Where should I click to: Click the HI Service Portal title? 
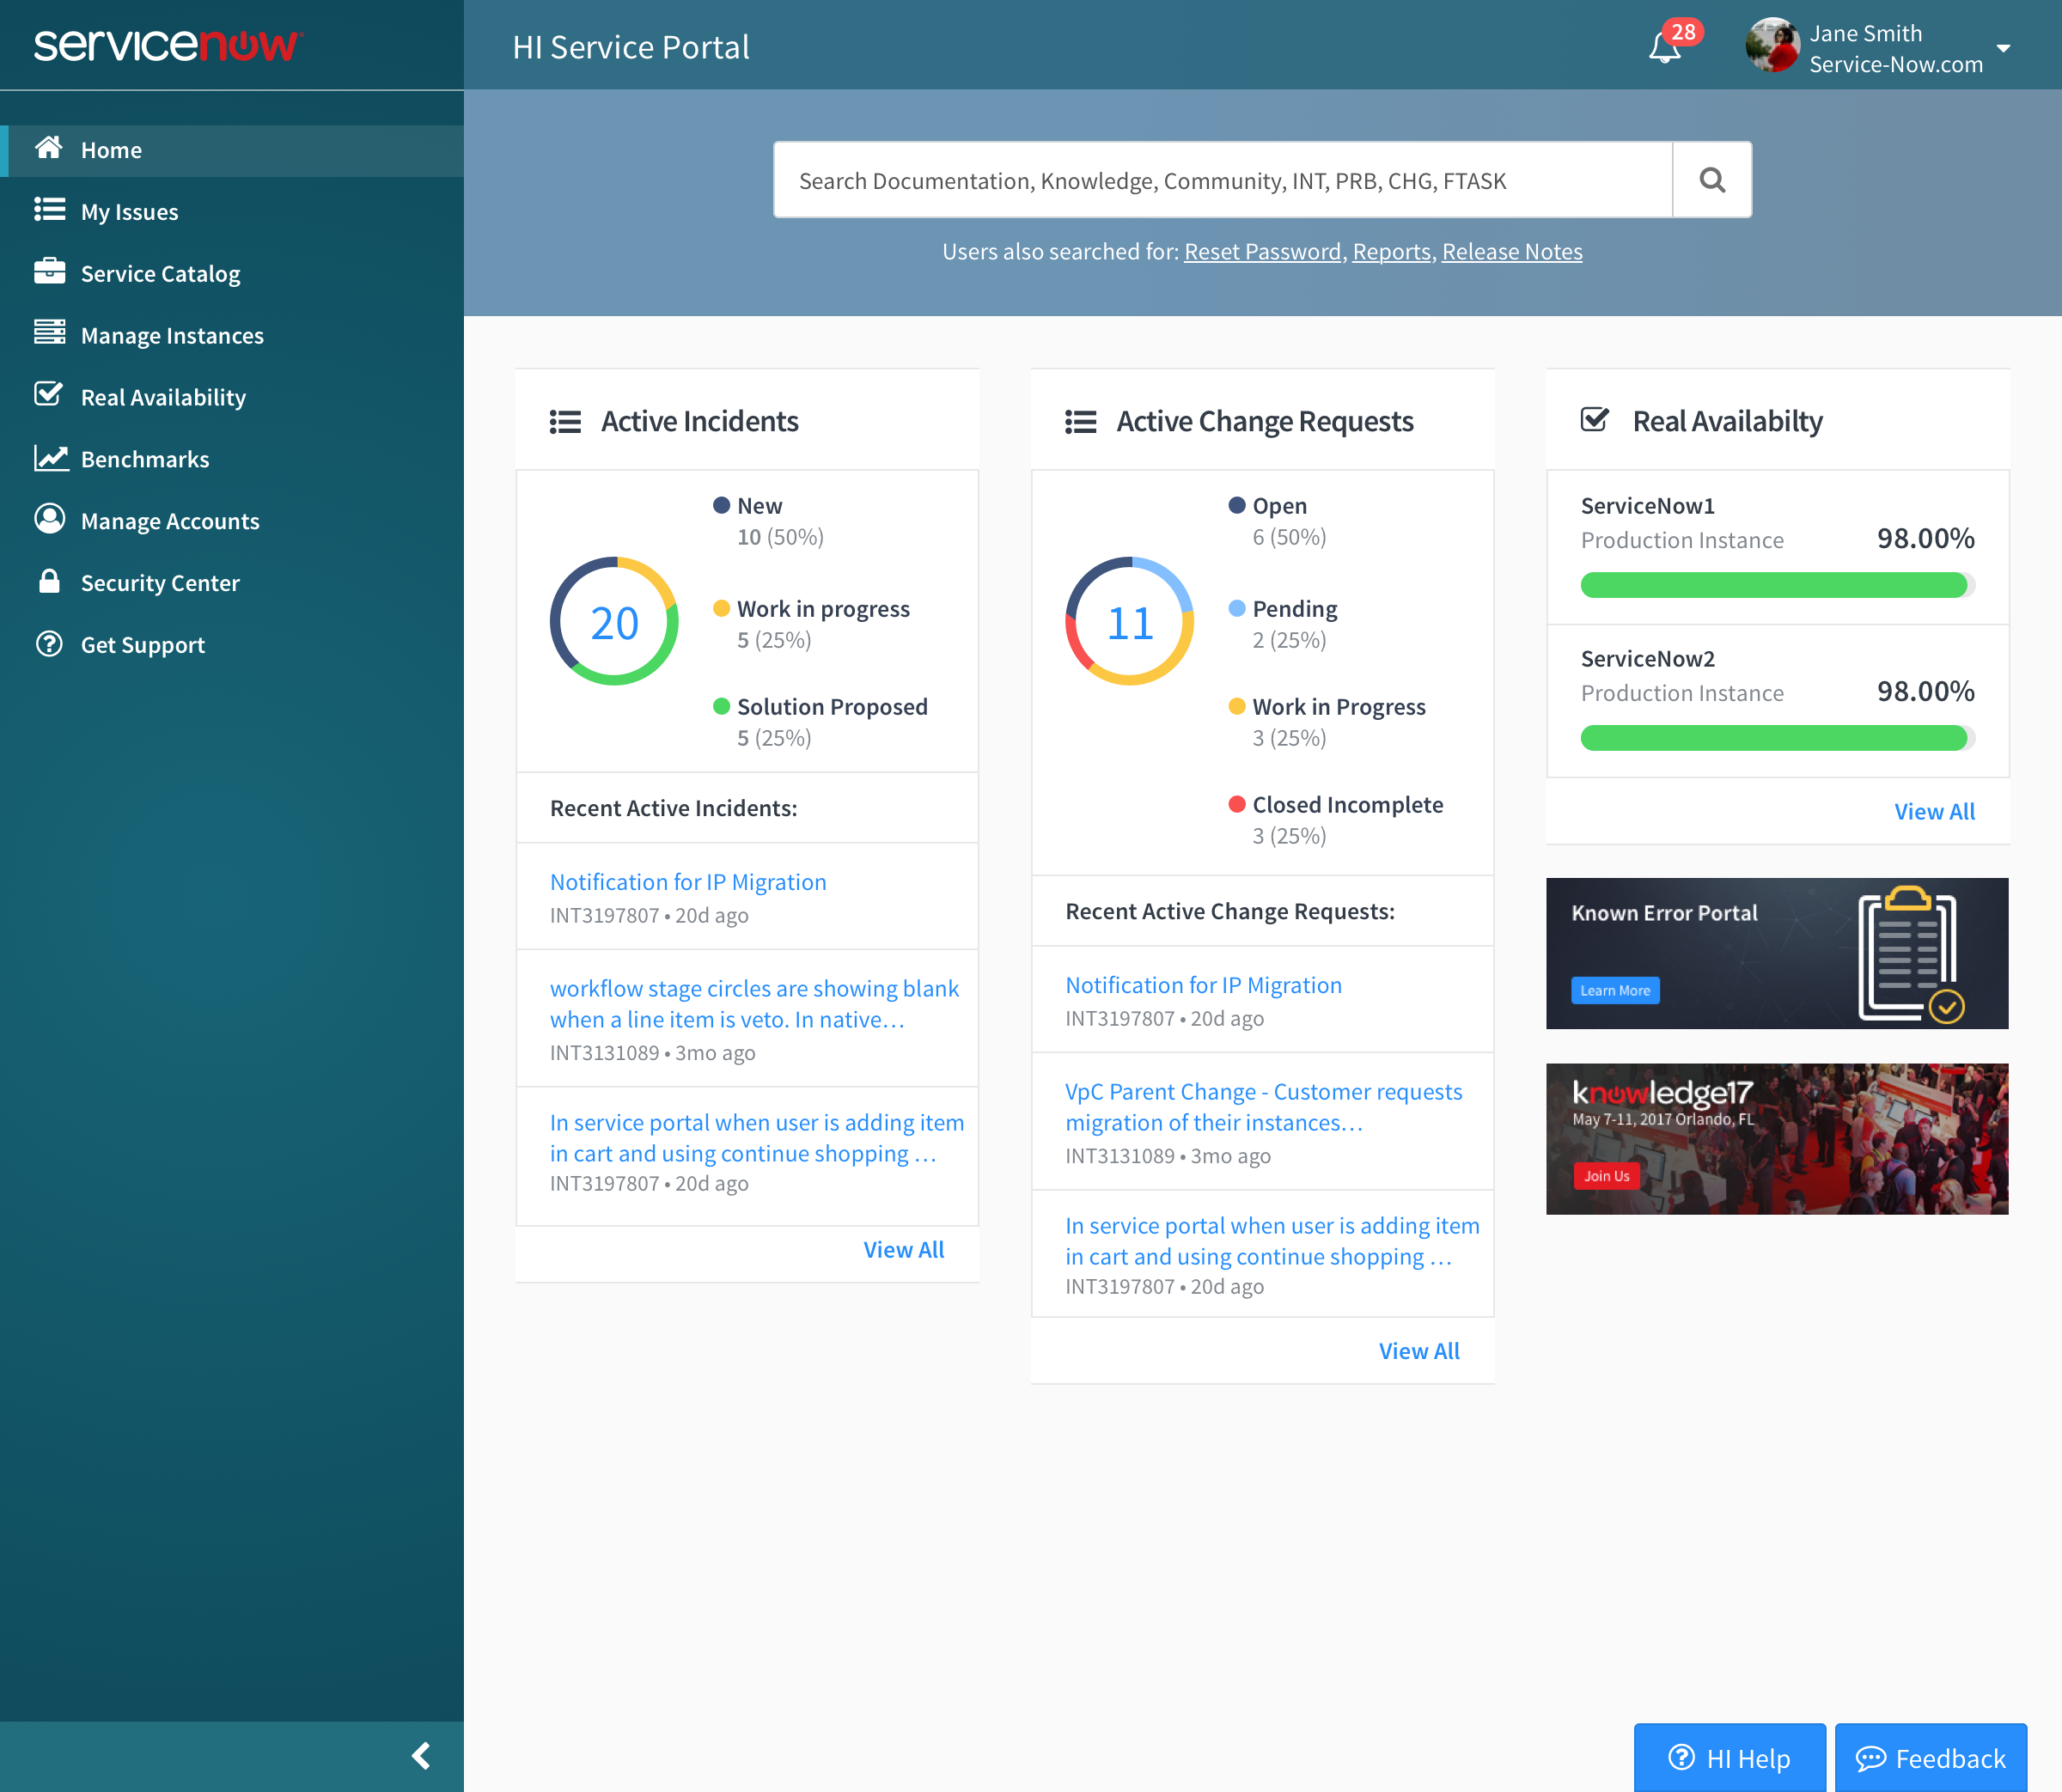pyautogui.click(x=631, y=47)
